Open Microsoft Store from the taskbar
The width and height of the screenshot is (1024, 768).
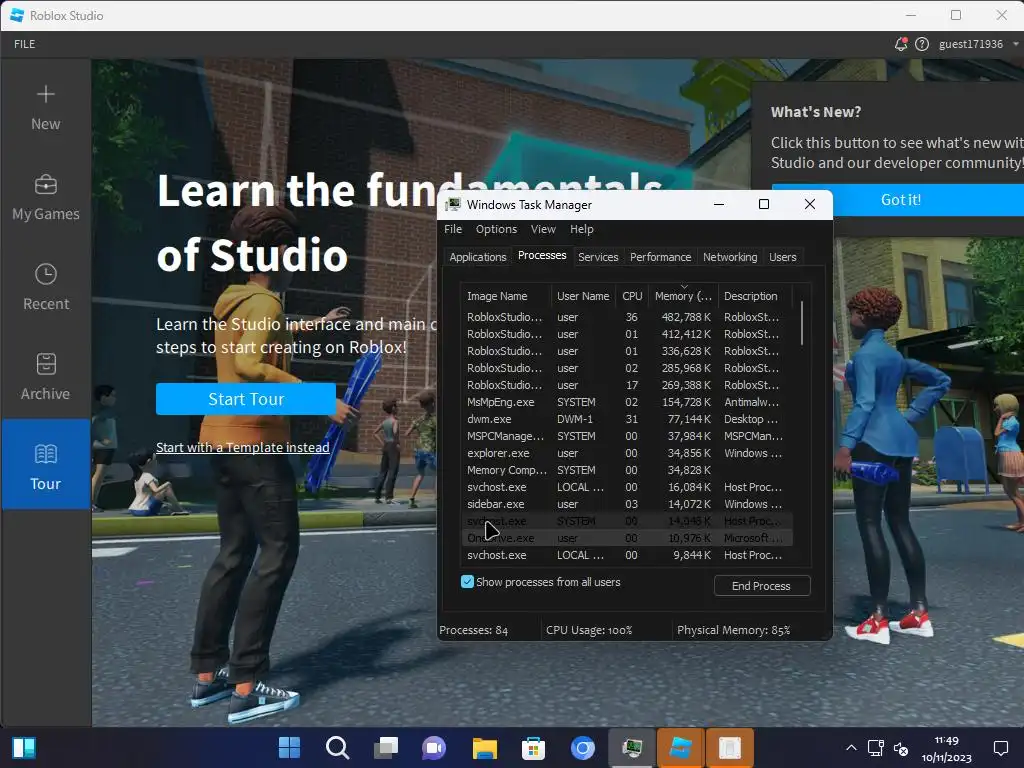[x=534, y=747]
